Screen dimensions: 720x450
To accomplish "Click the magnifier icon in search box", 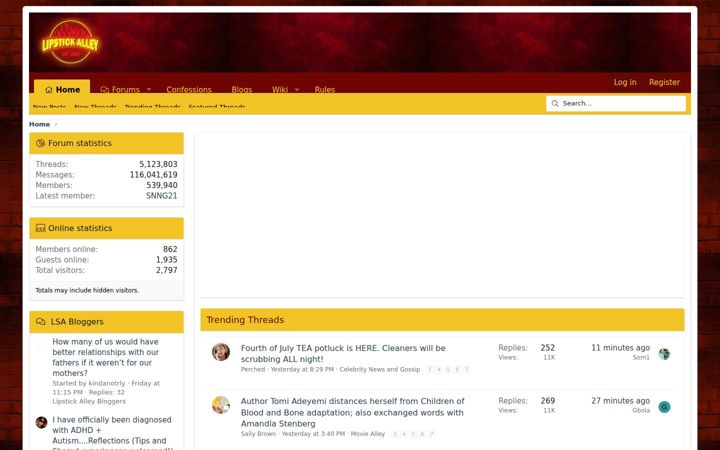I will coord(555,104).
